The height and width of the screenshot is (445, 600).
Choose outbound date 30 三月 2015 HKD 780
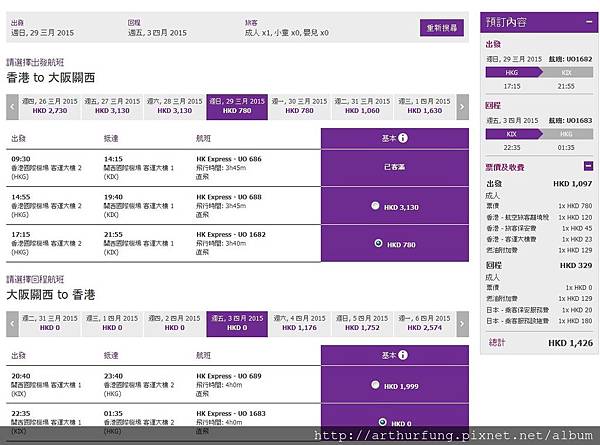pos(299,107)
